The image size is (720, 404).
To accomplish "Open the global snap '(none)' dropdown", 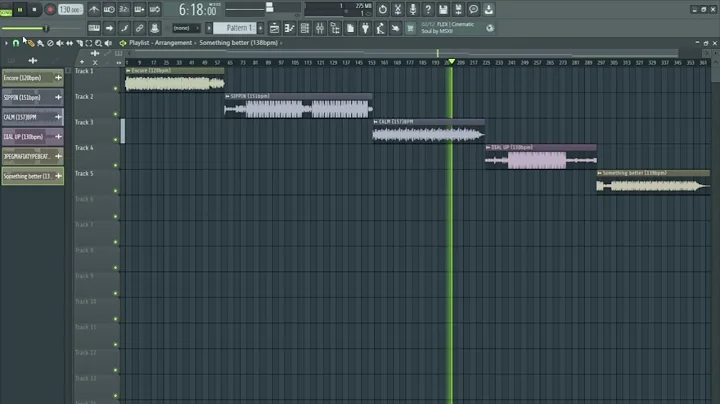I will pyautogui.click(x=186, y=28).
